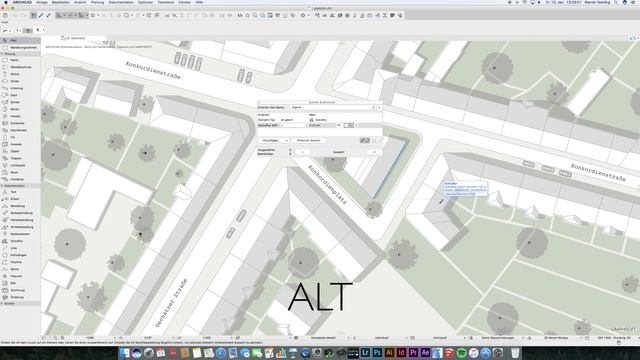
Task: Select the Stütze tool
Action: click(x=20, y=74)
